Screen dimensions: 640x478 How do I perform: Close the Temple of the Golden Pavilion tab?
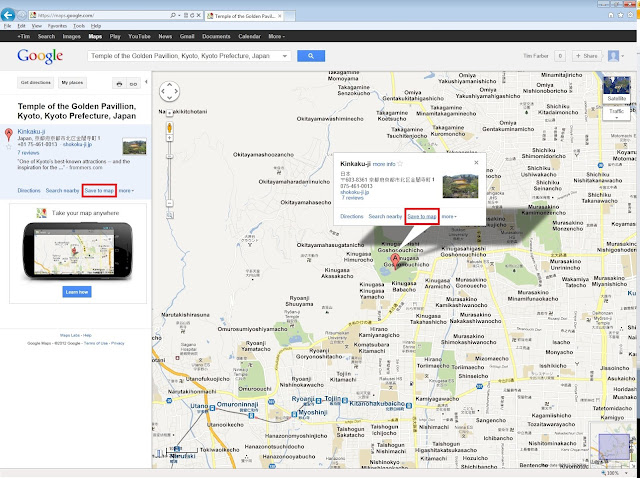(x=280, y=16)
